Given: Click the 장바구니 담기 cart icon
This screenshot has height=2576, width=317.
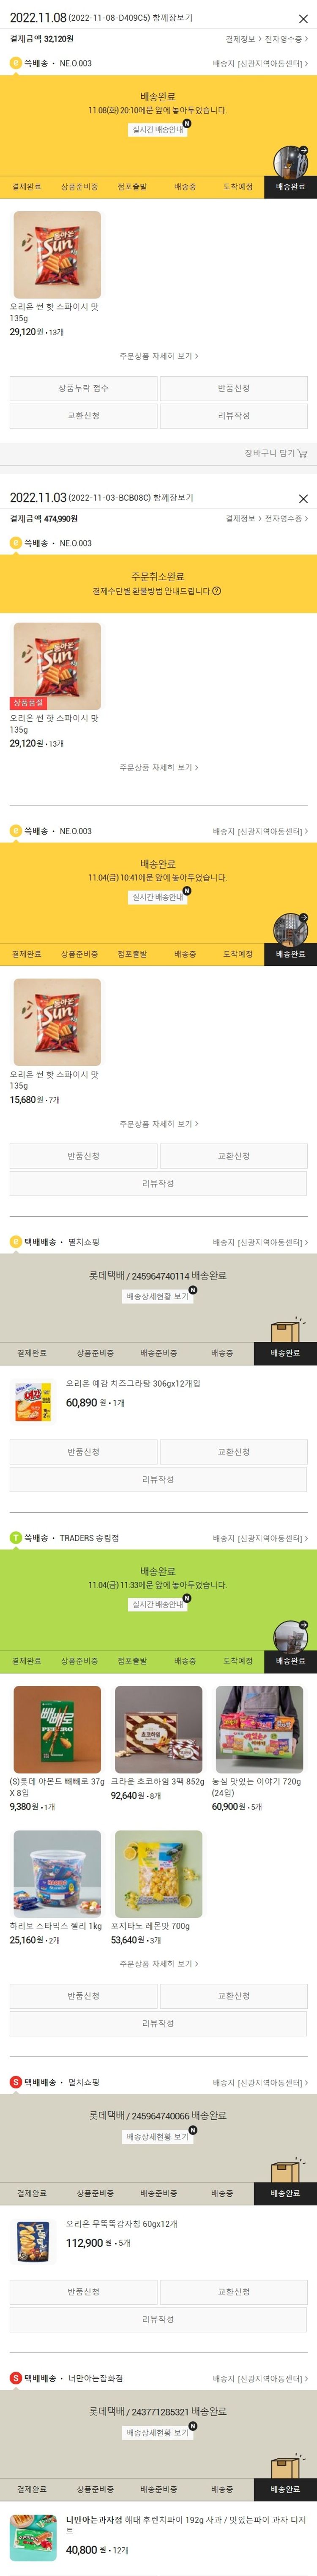Looking at the screenshot, I should [x=302, y=453].
